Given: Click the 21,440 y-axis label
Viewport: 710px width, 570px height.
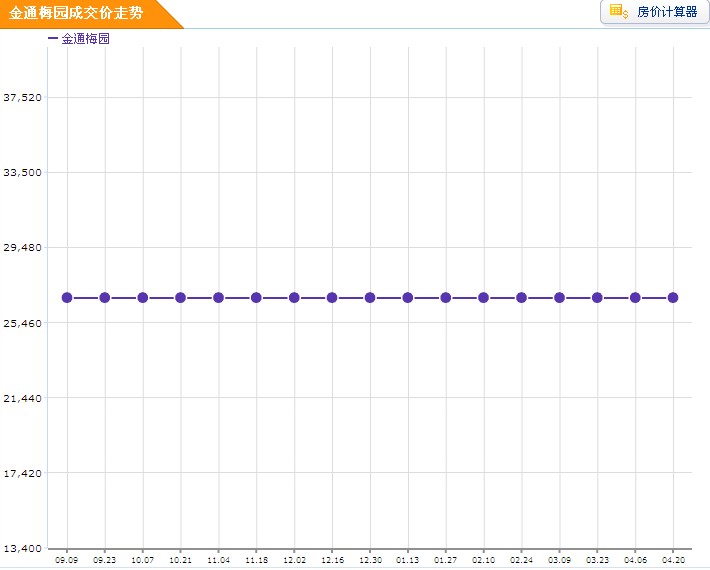Looking at the screenshot, I should pyautogui.click(x=22, y=398).
